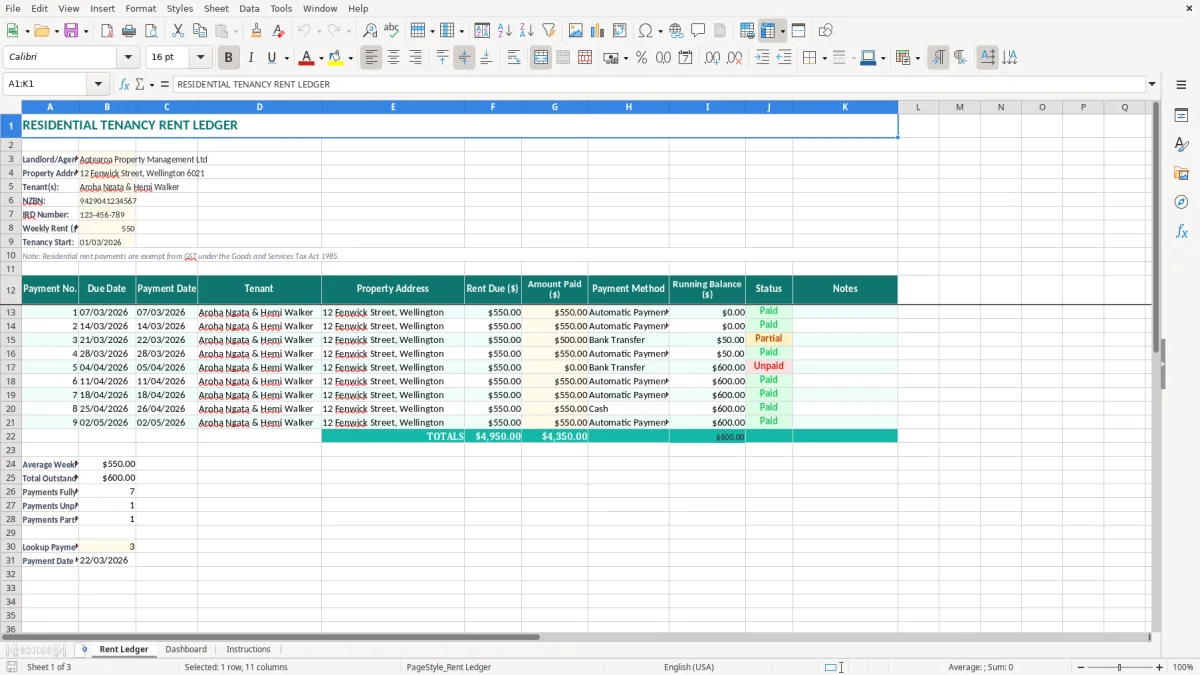This screenshot has height=675, width=1200.
Task: Click the PageStyle_Rent Ledger status entry
Action: 448,667
